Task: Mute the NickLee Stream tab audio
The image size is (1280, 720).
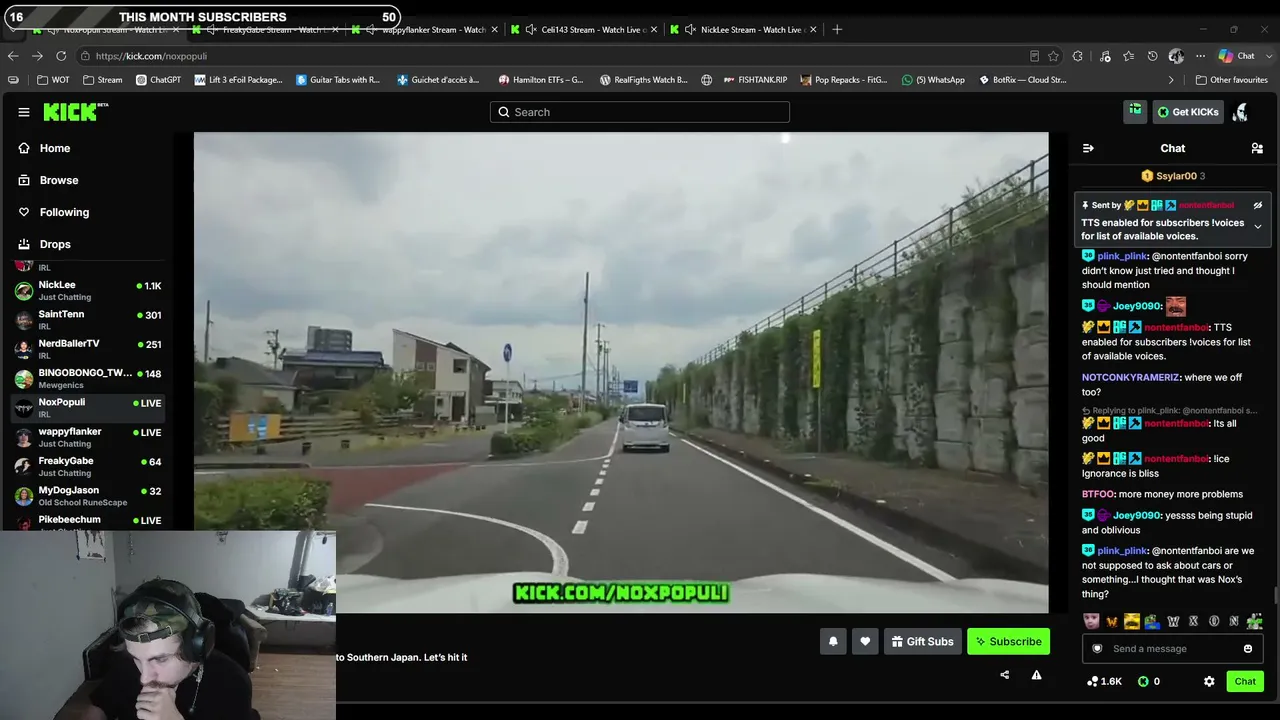Action: pos(690,30)
